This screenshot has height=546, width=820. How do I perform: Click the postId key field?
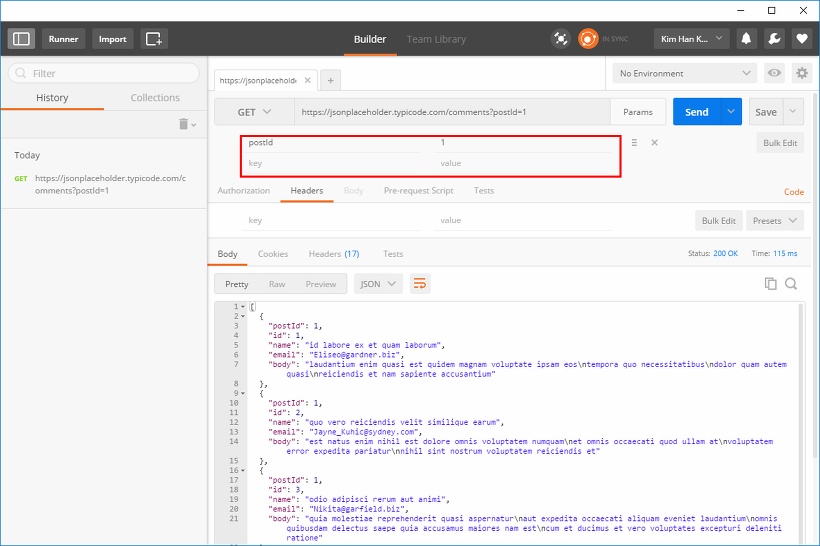pyautogui.click(x=333, y=142)
